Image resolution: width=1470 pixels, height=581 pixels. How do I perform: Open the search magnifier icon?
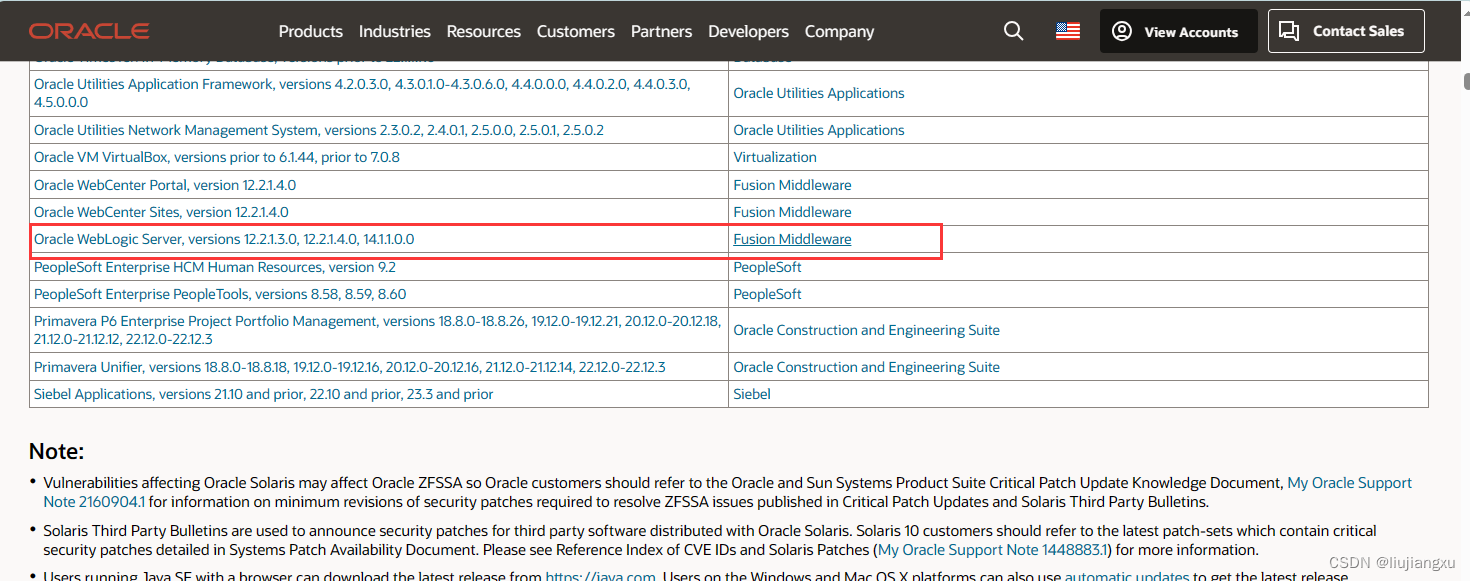pos(1013,31)
